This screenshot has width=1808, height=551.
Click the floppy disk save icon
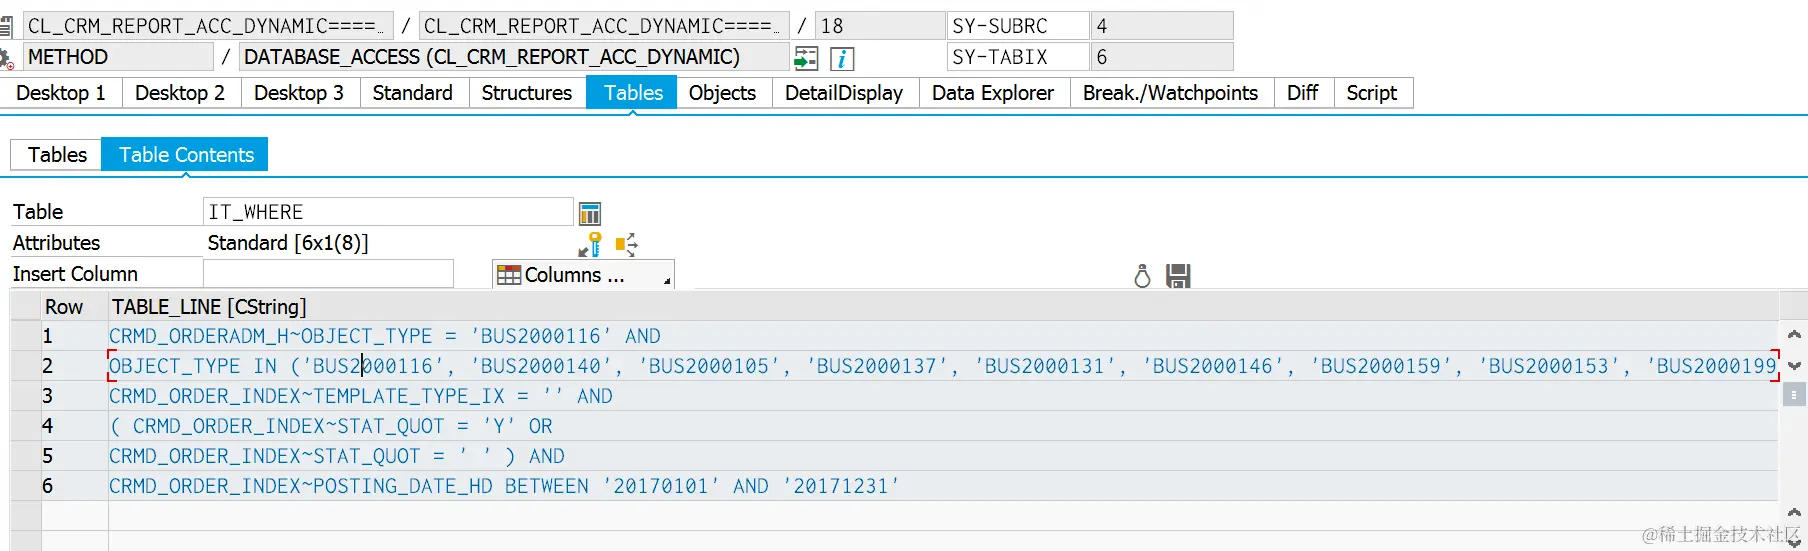click(x=1178, y=276)
